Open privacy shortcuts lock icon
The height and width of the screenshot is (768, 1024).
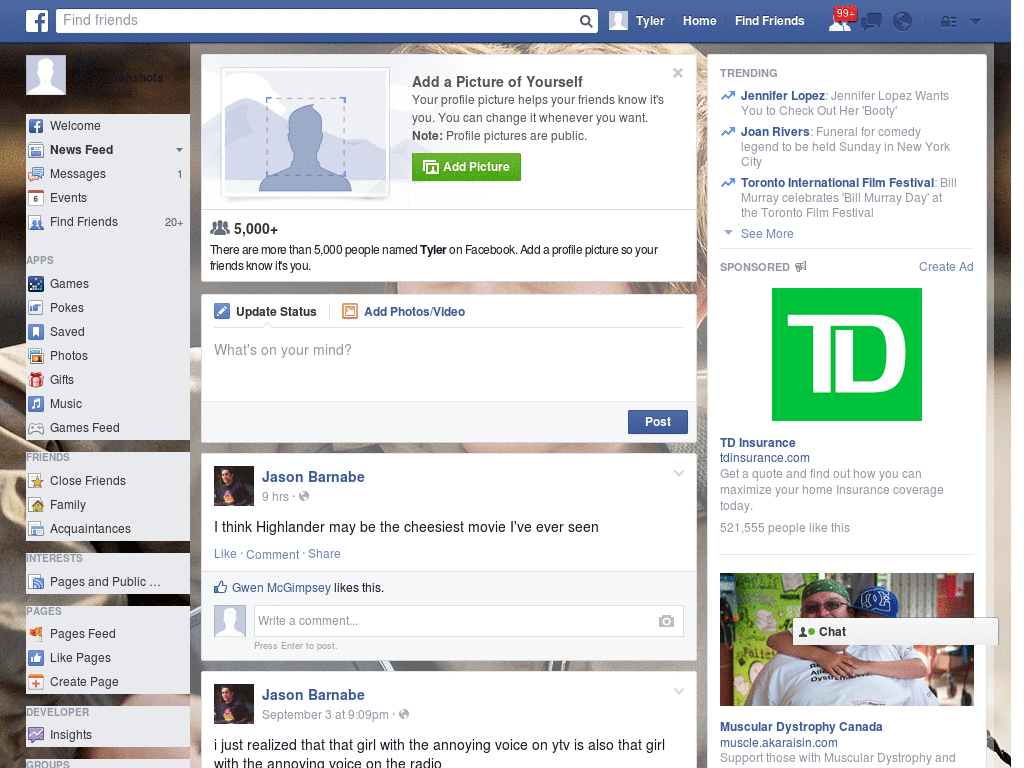(x=948, y=22)
